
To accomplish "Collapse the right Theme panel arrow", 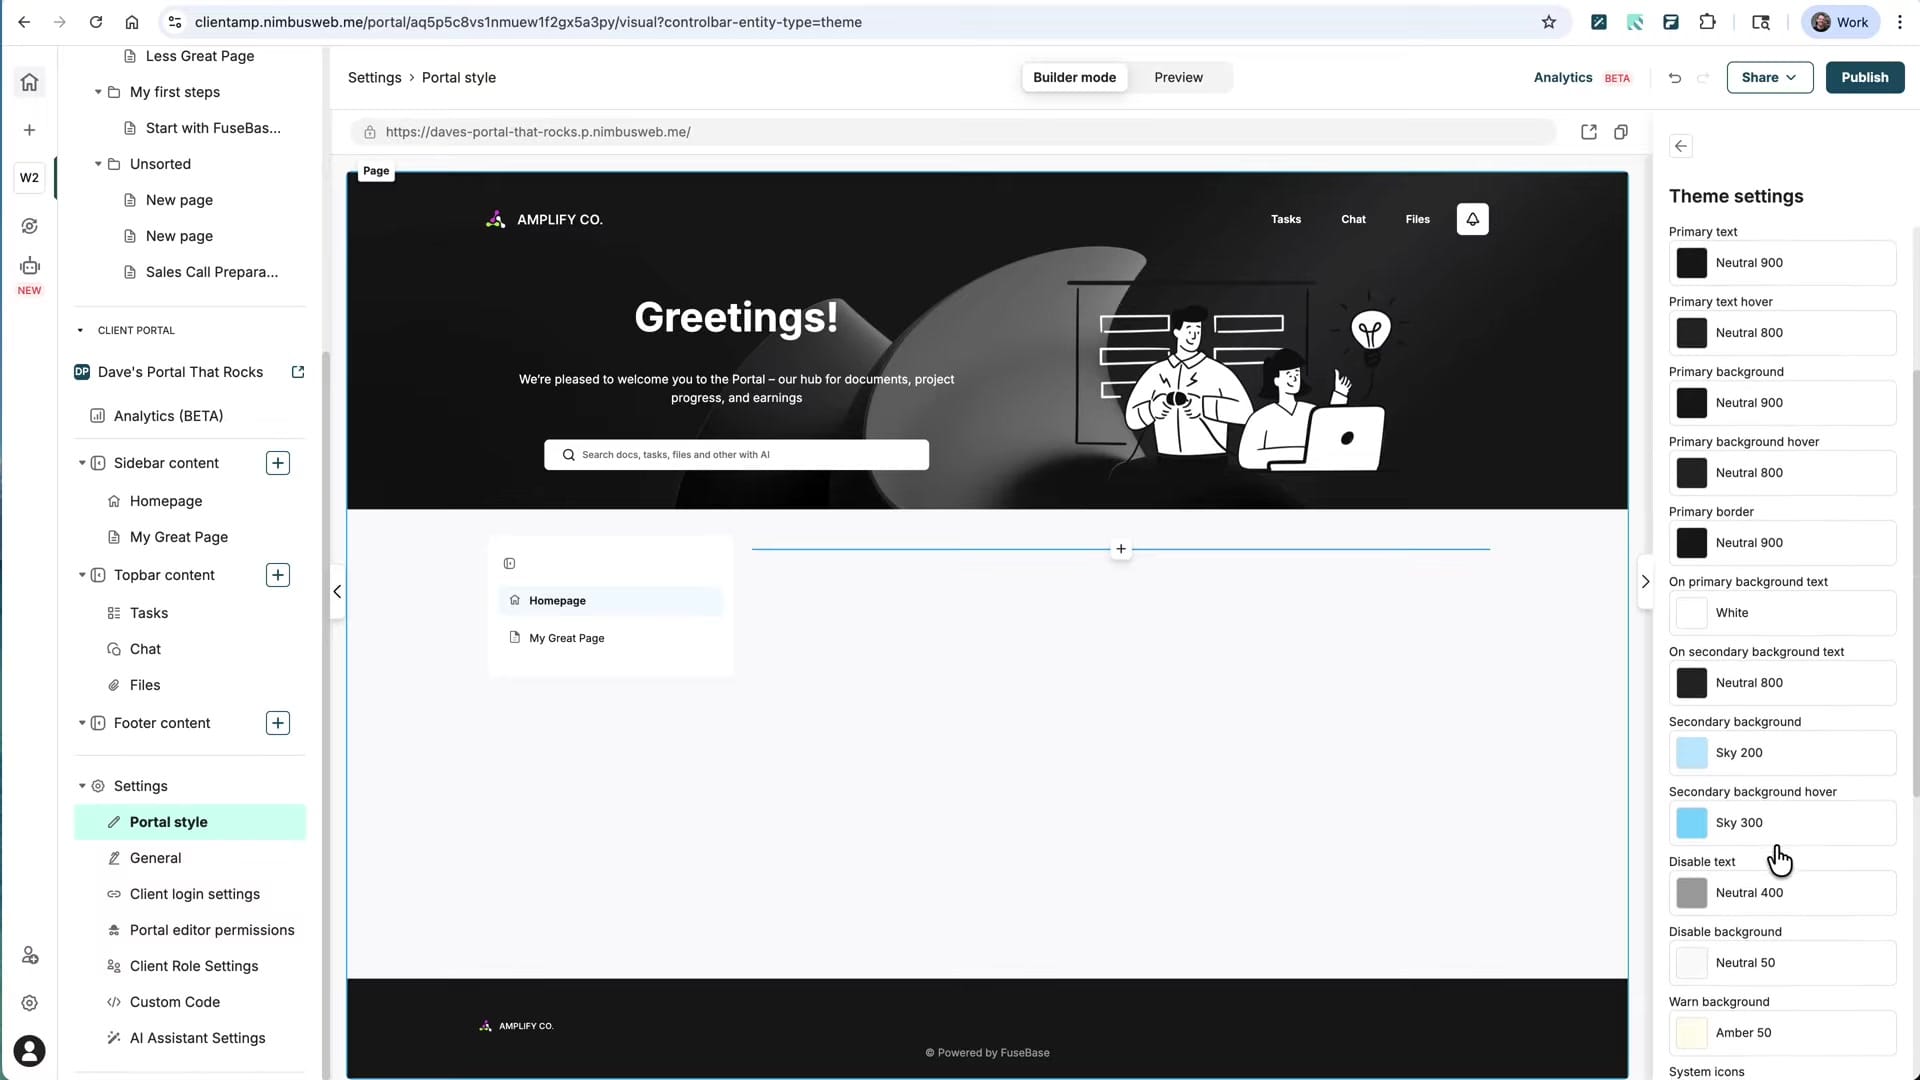I will (x=1645, y=581).
